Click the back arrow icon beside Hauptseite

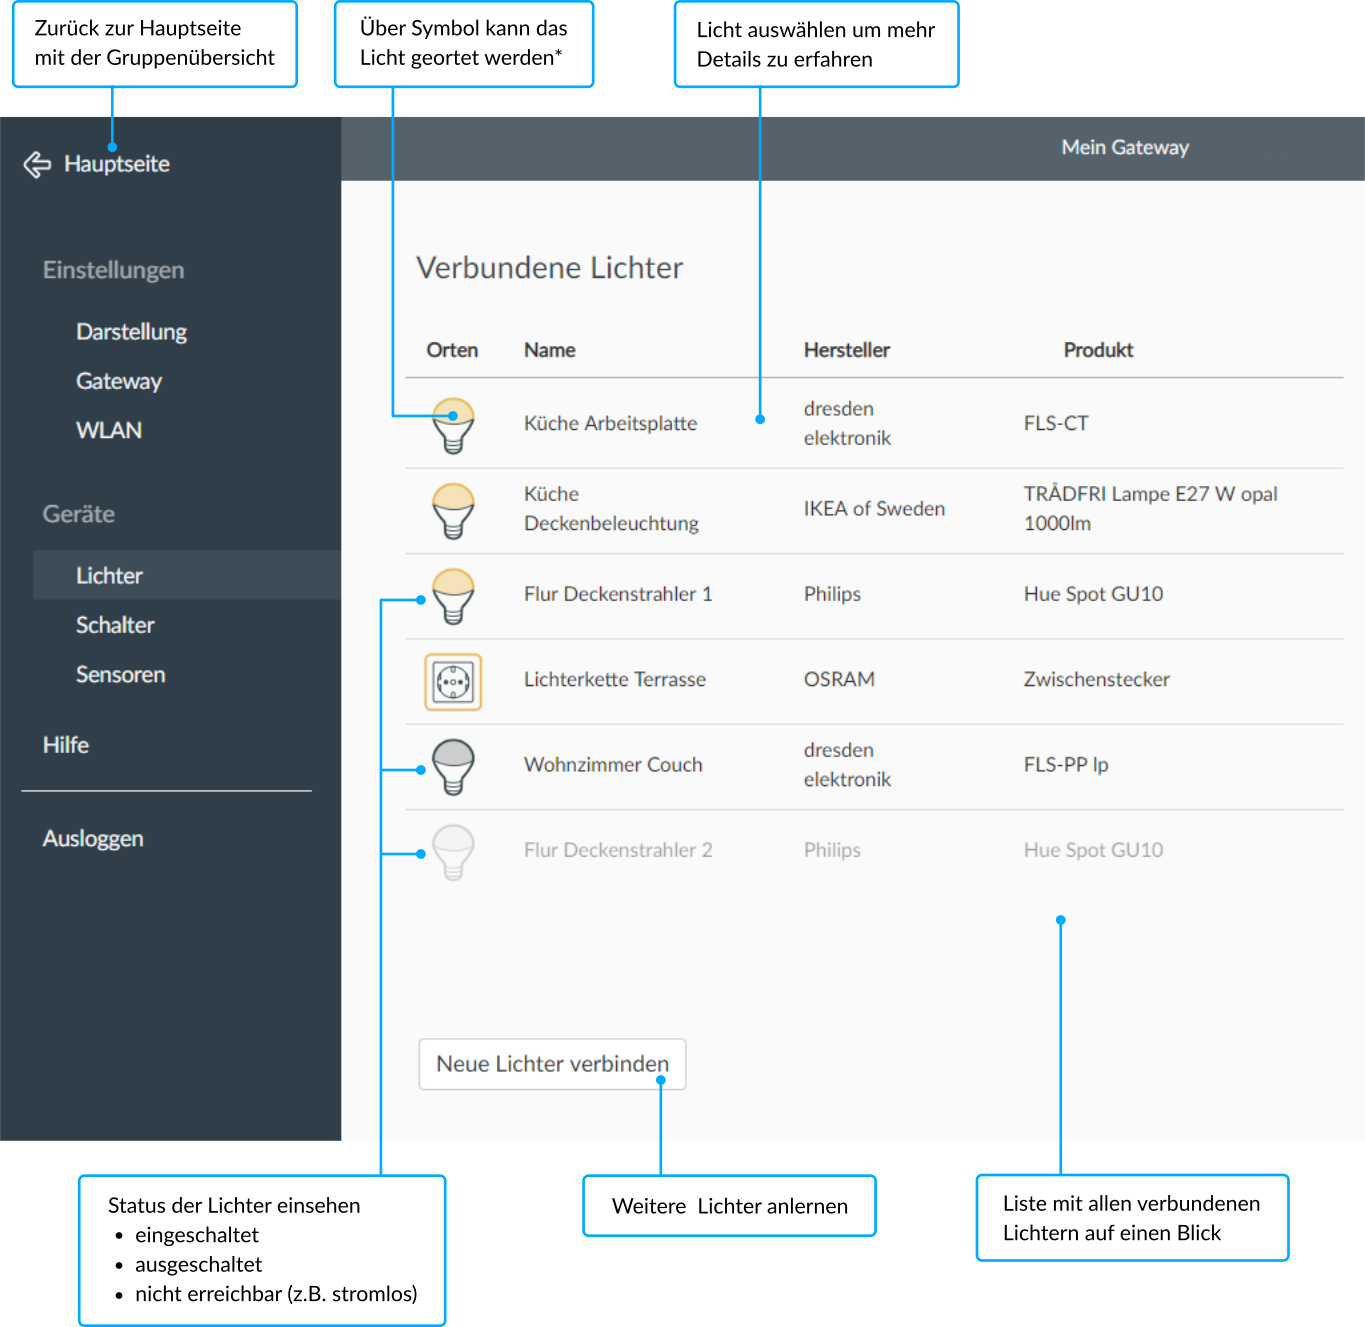pyautogui.click(x=37, y=164)
